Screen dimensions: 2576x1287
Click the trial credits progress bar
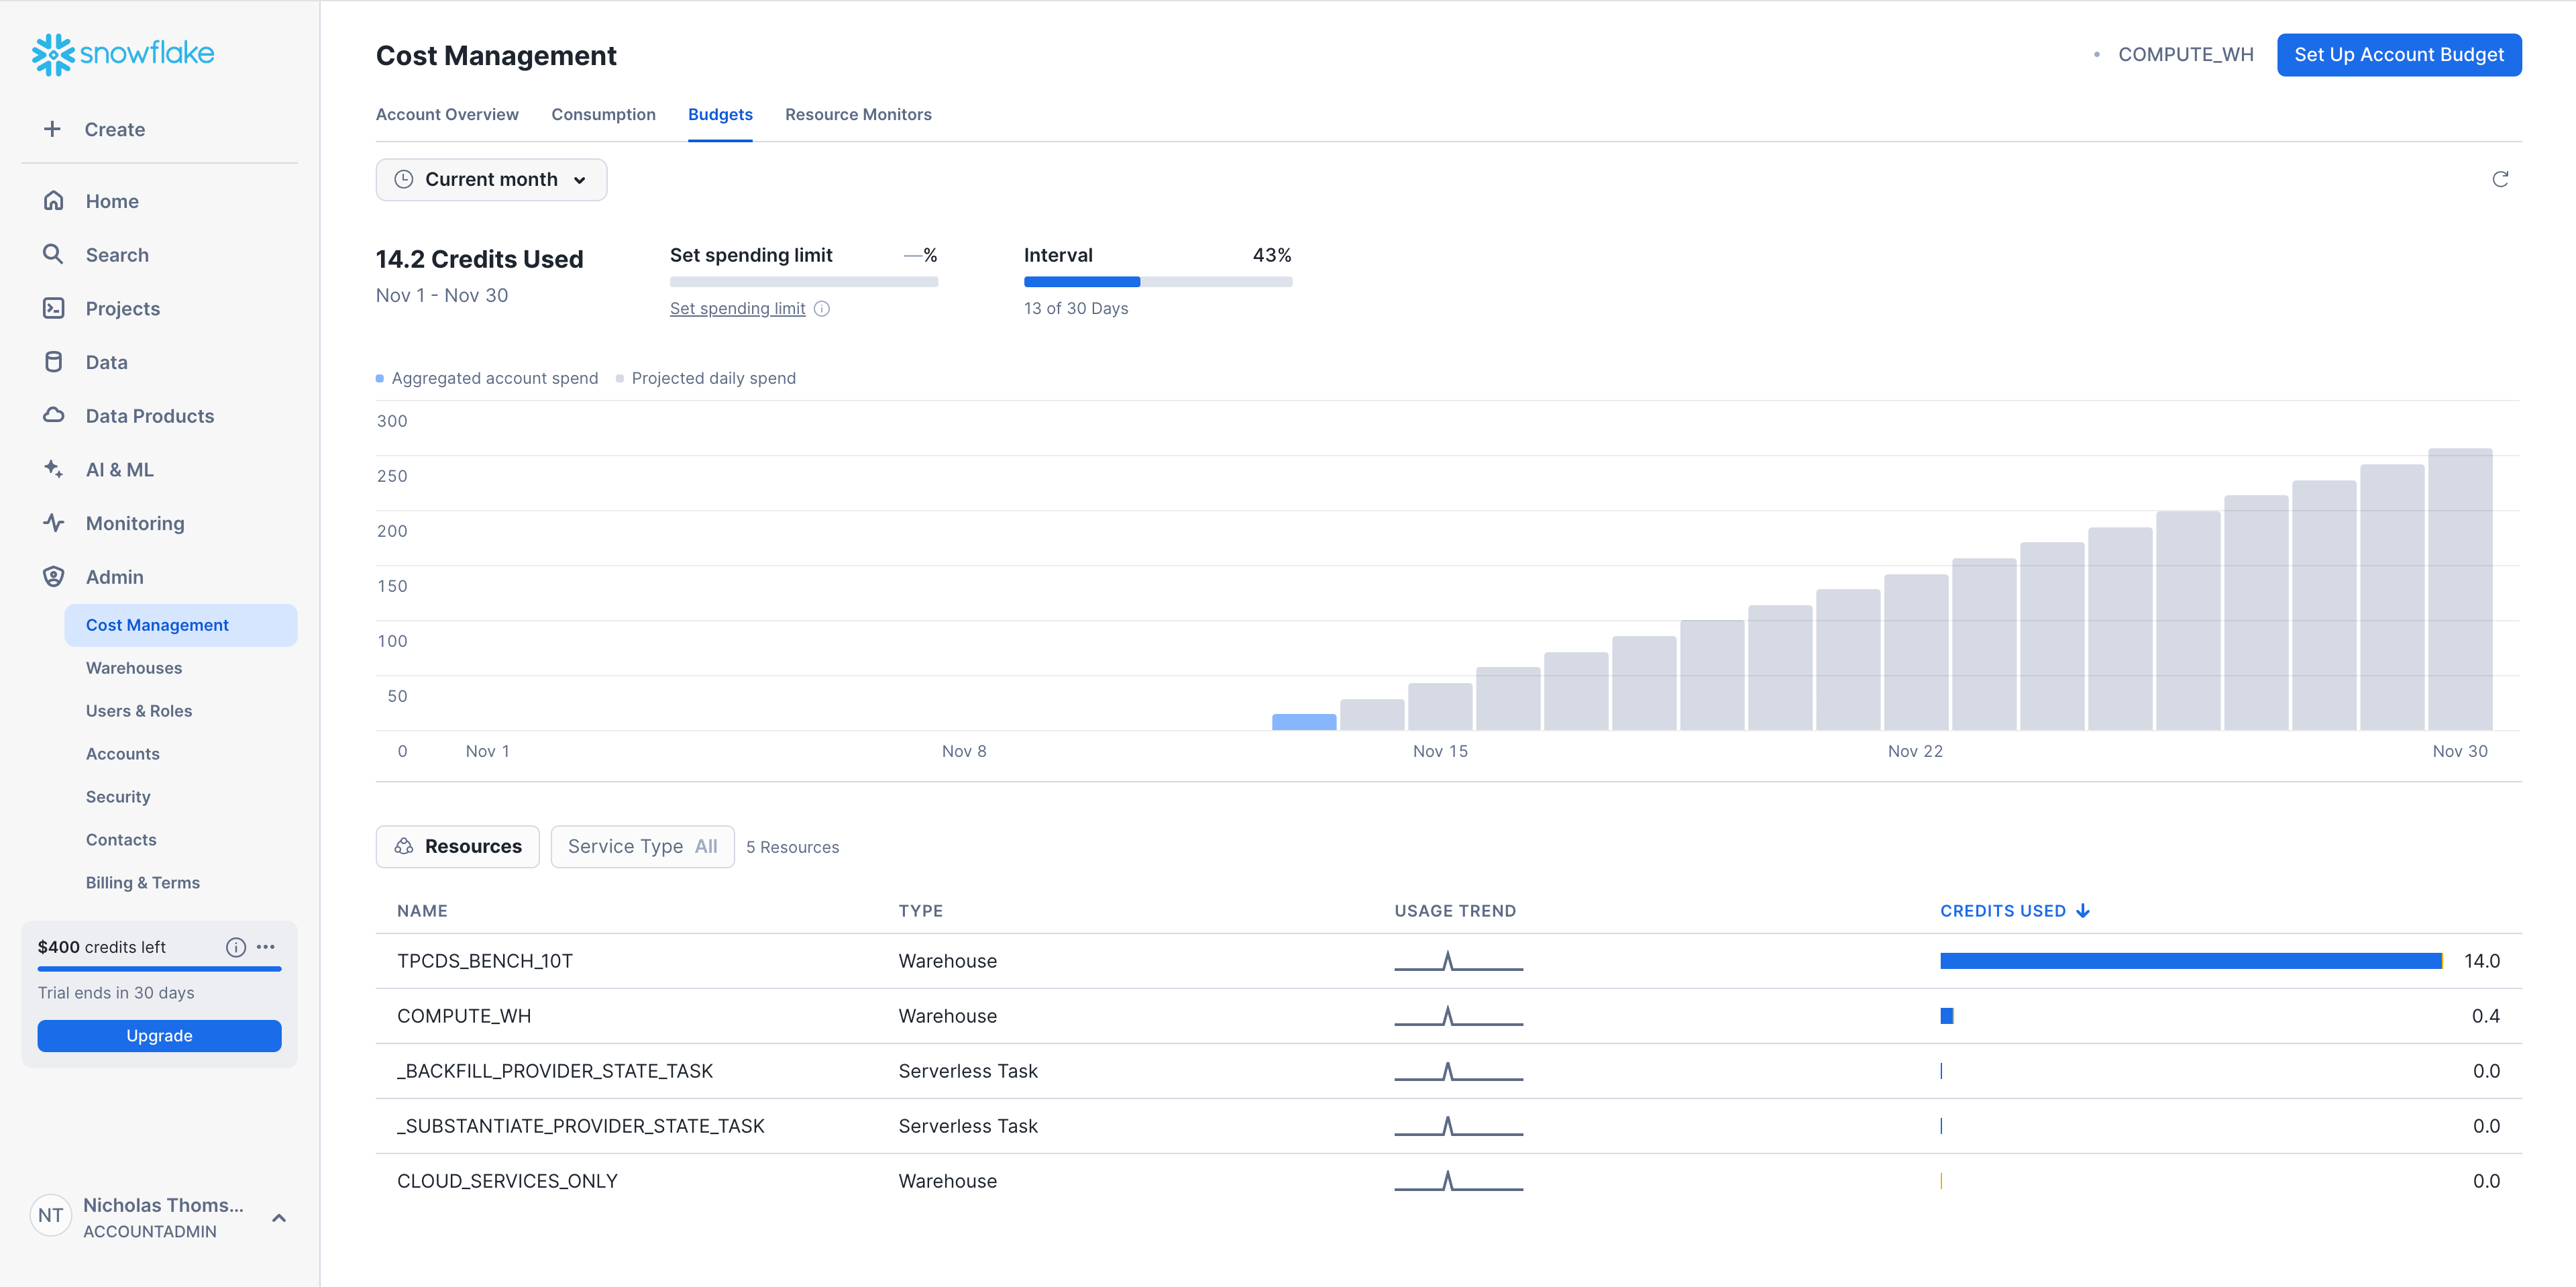(x=159, y=969)
